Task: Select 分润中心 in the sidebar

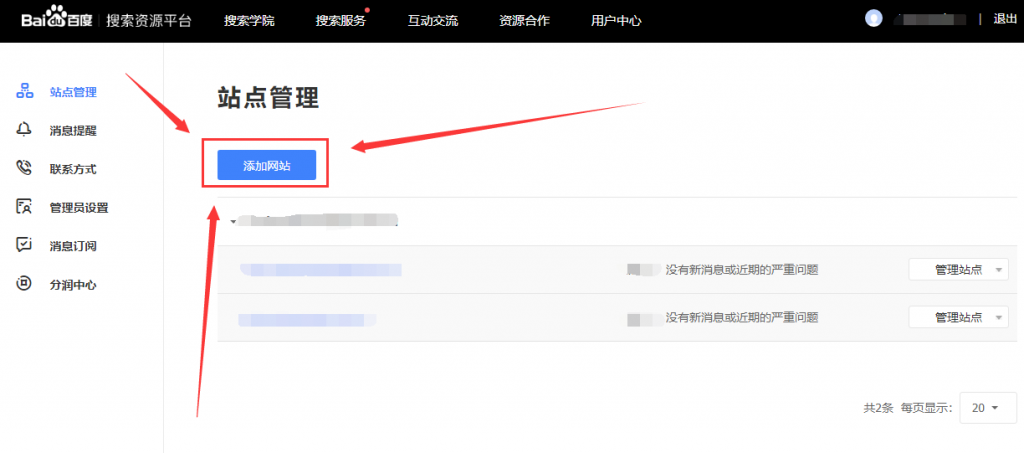Action: (x=73, y=285)
